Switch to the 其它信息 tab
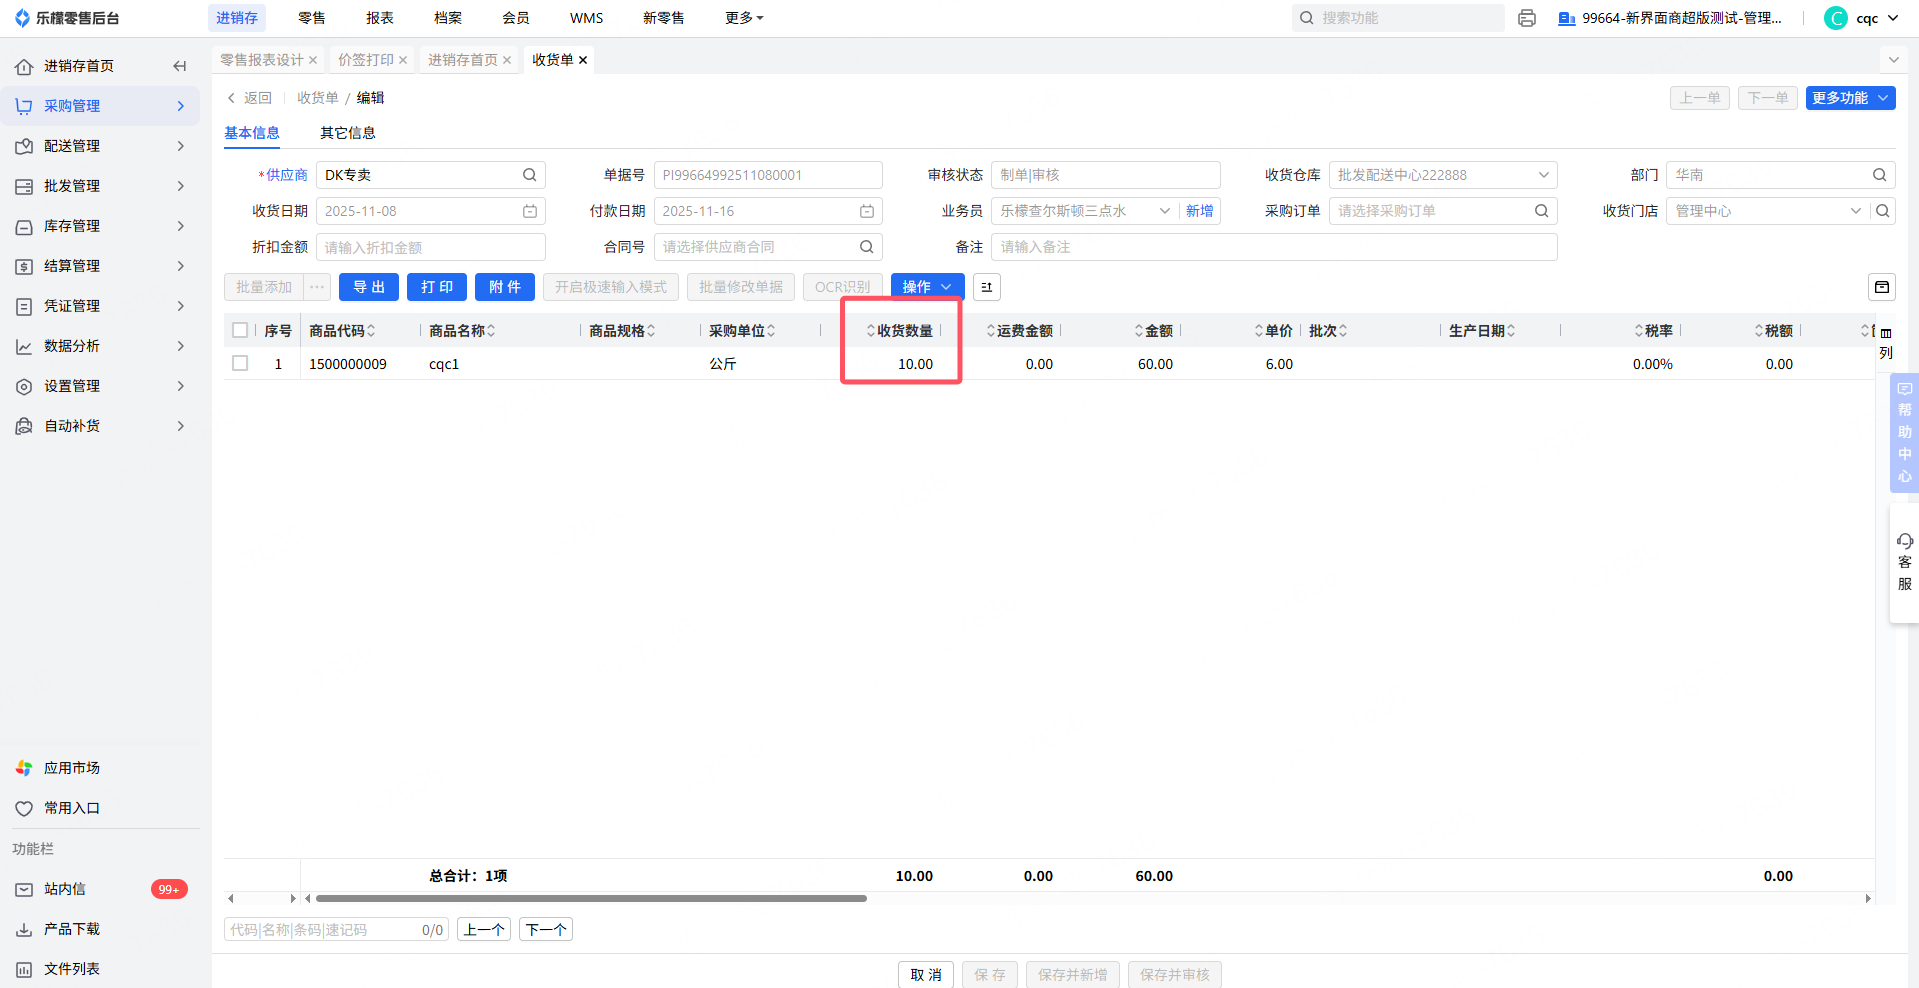Viewport: 1919px width, 988px height. (347, 133)
